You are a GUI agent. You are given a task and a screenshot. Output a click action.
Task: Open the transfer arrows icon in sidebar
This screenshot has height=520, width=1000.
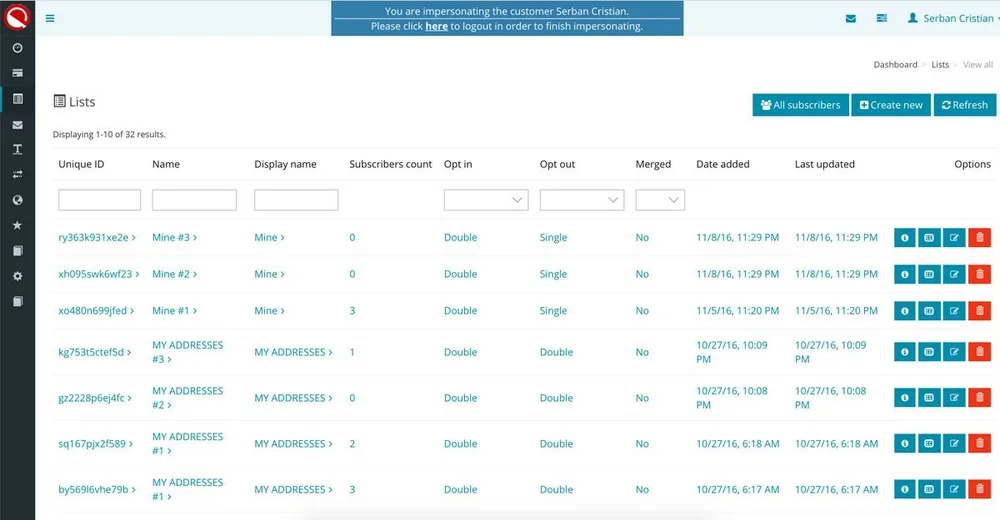pyautogui.click(x=18, y=174)
